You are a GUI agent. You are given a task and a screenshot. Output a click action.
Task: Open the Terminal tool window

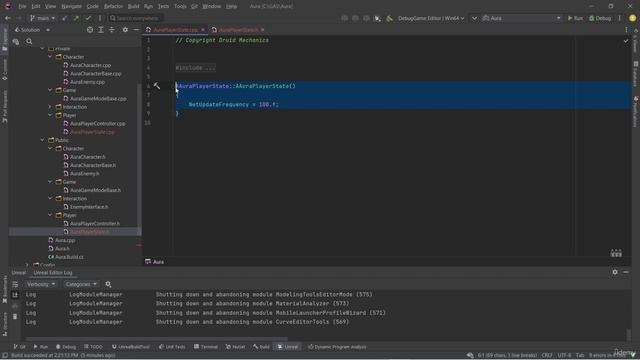pos(206,347)
